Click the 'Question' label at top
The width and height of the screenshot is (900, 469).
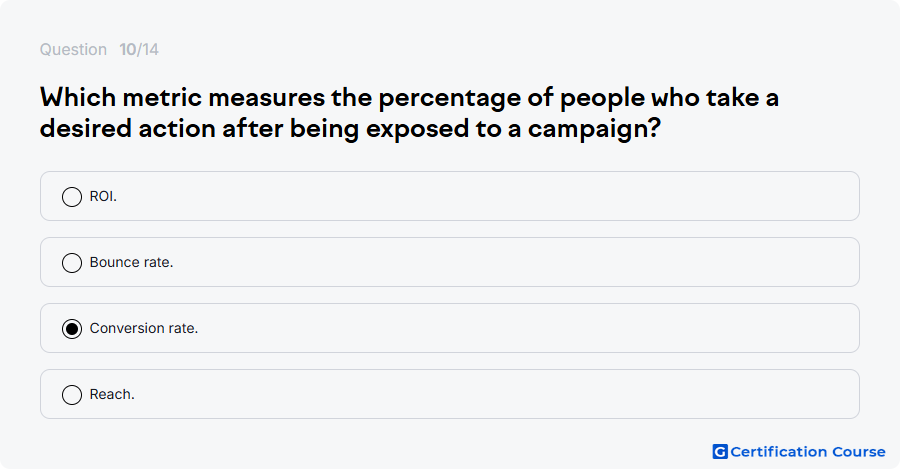point(73,49)
